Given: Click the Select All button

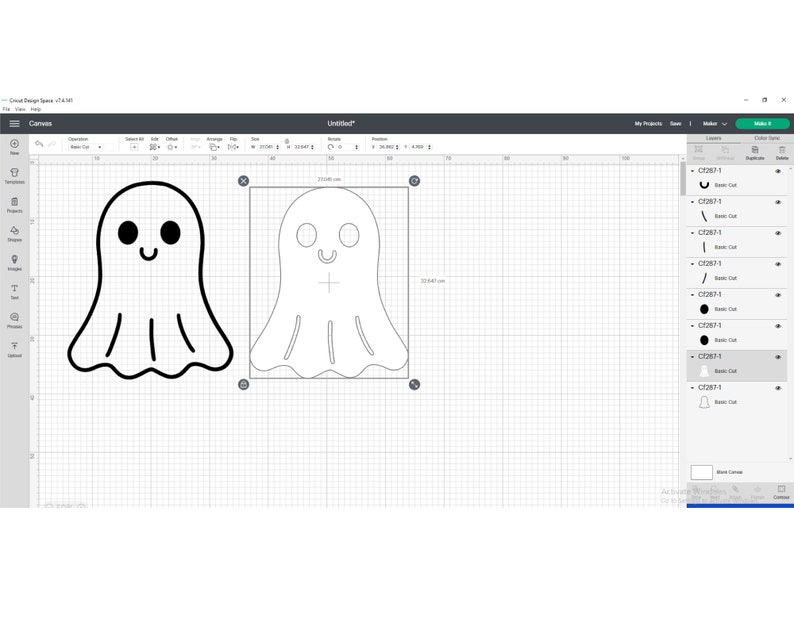Looking at the screenshot, I should (x=134, y=147).
